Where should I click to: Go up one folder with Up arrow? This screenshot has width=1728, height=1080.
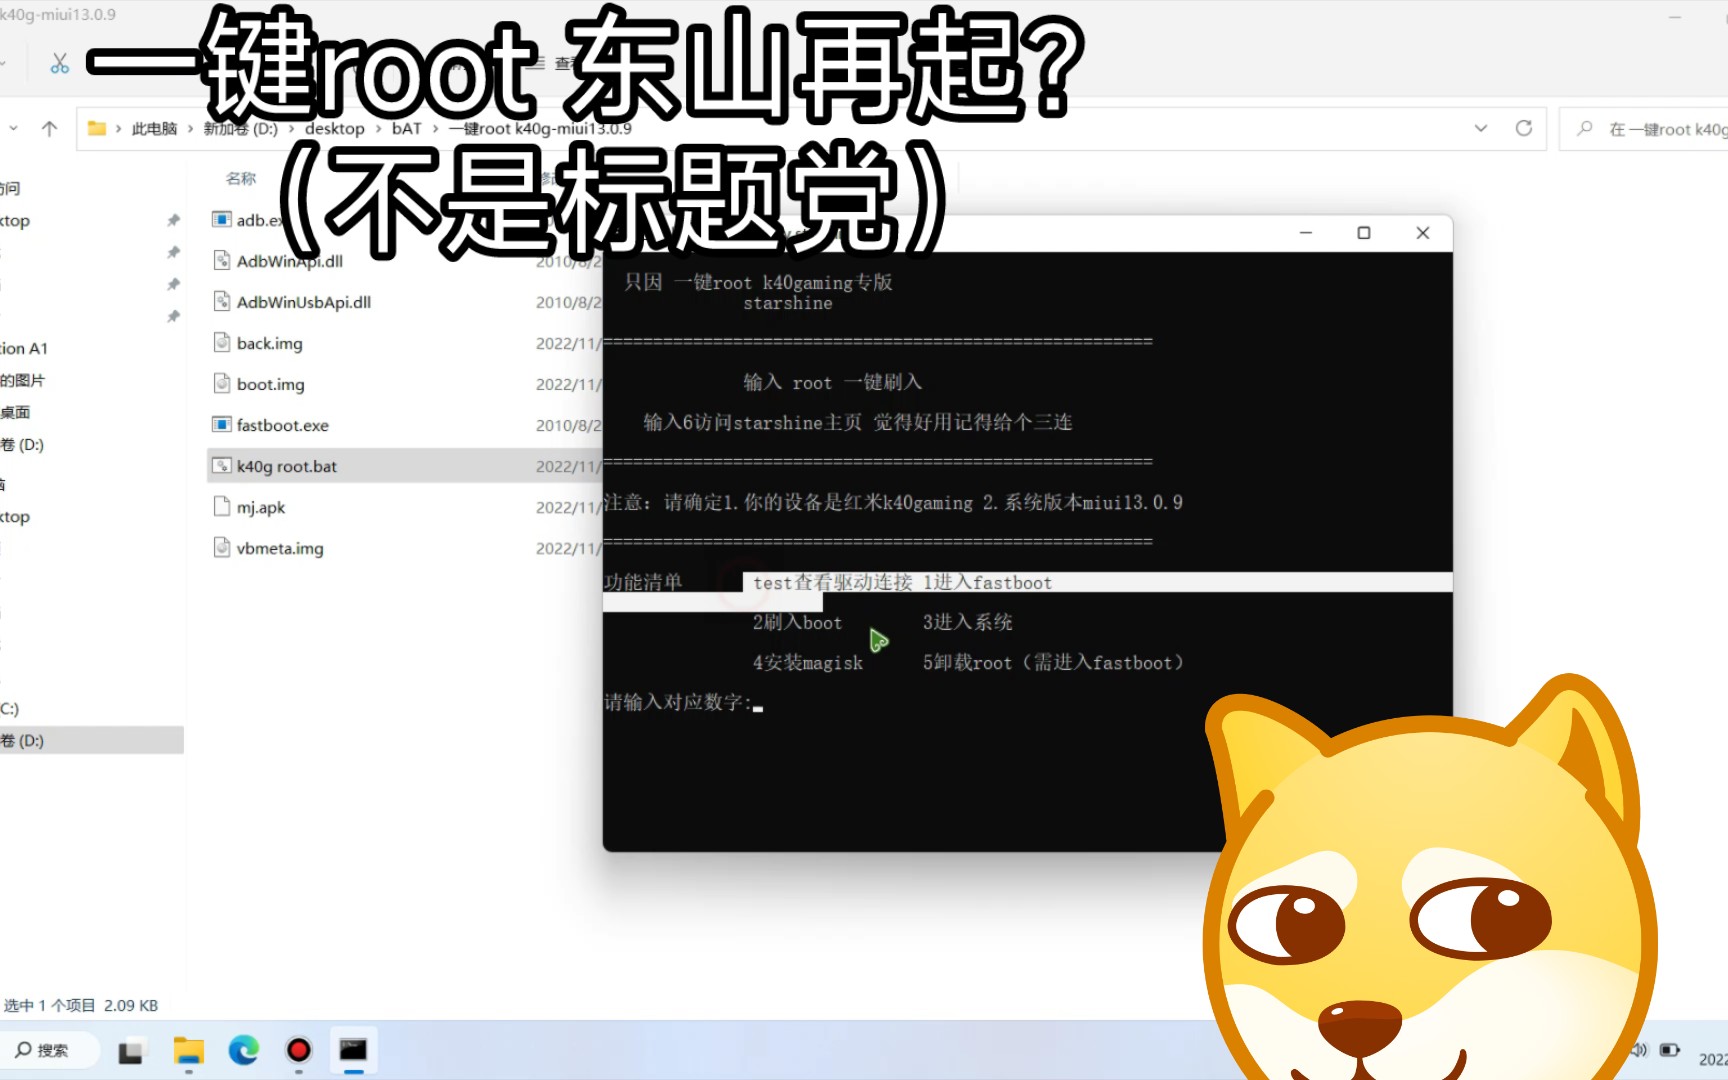(49, 129)
